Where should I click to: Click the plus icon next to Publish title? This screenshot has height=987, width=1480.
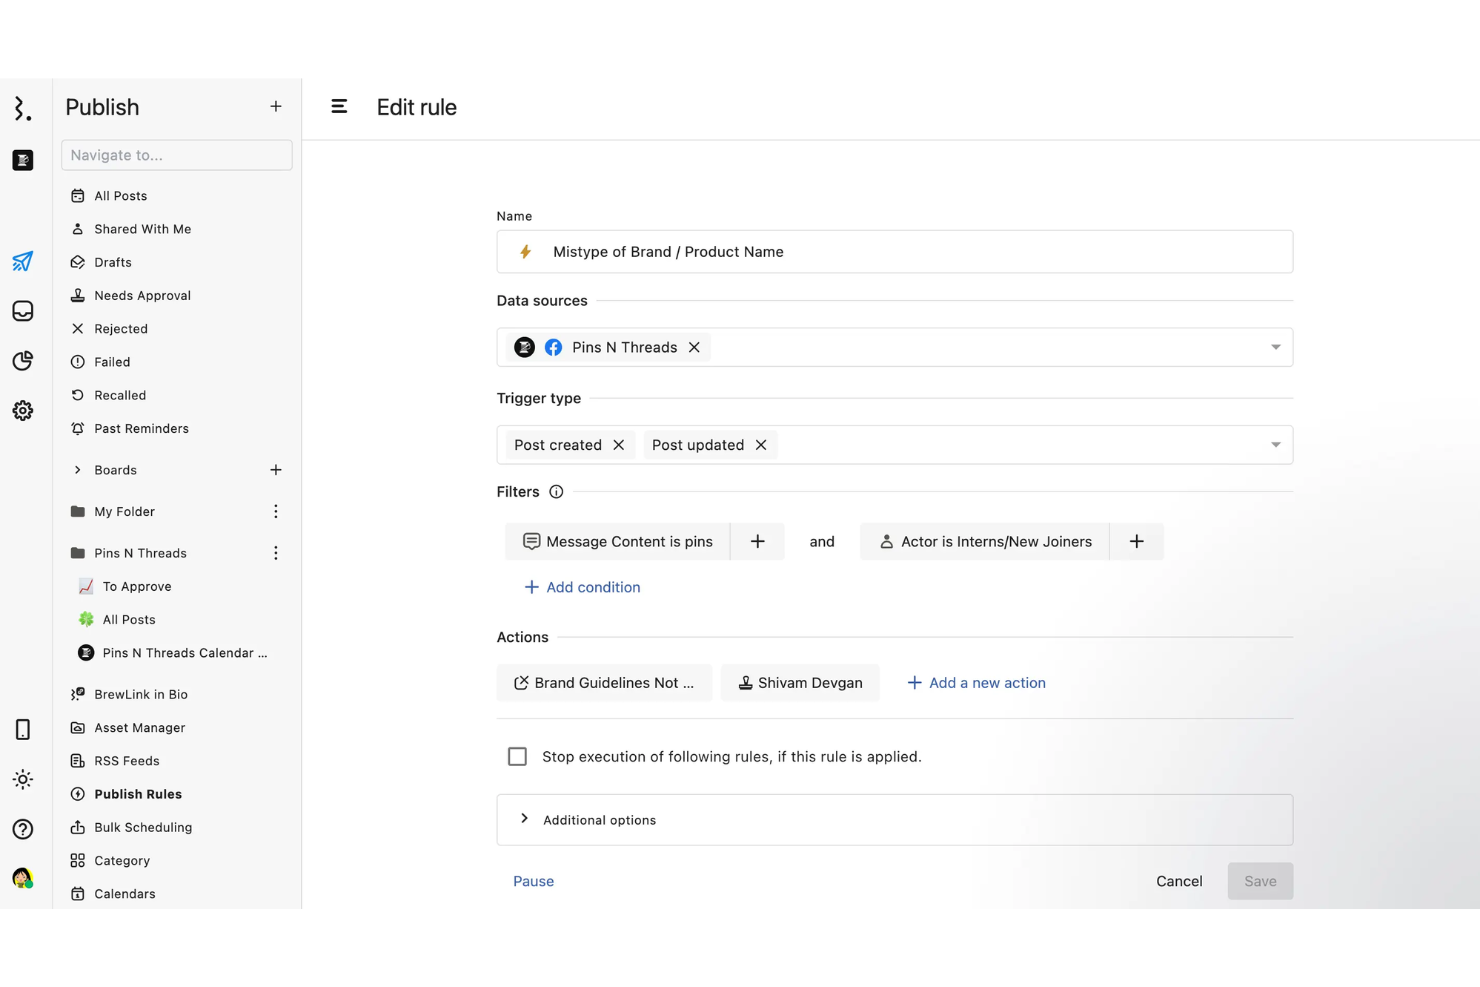coord(276,106)
